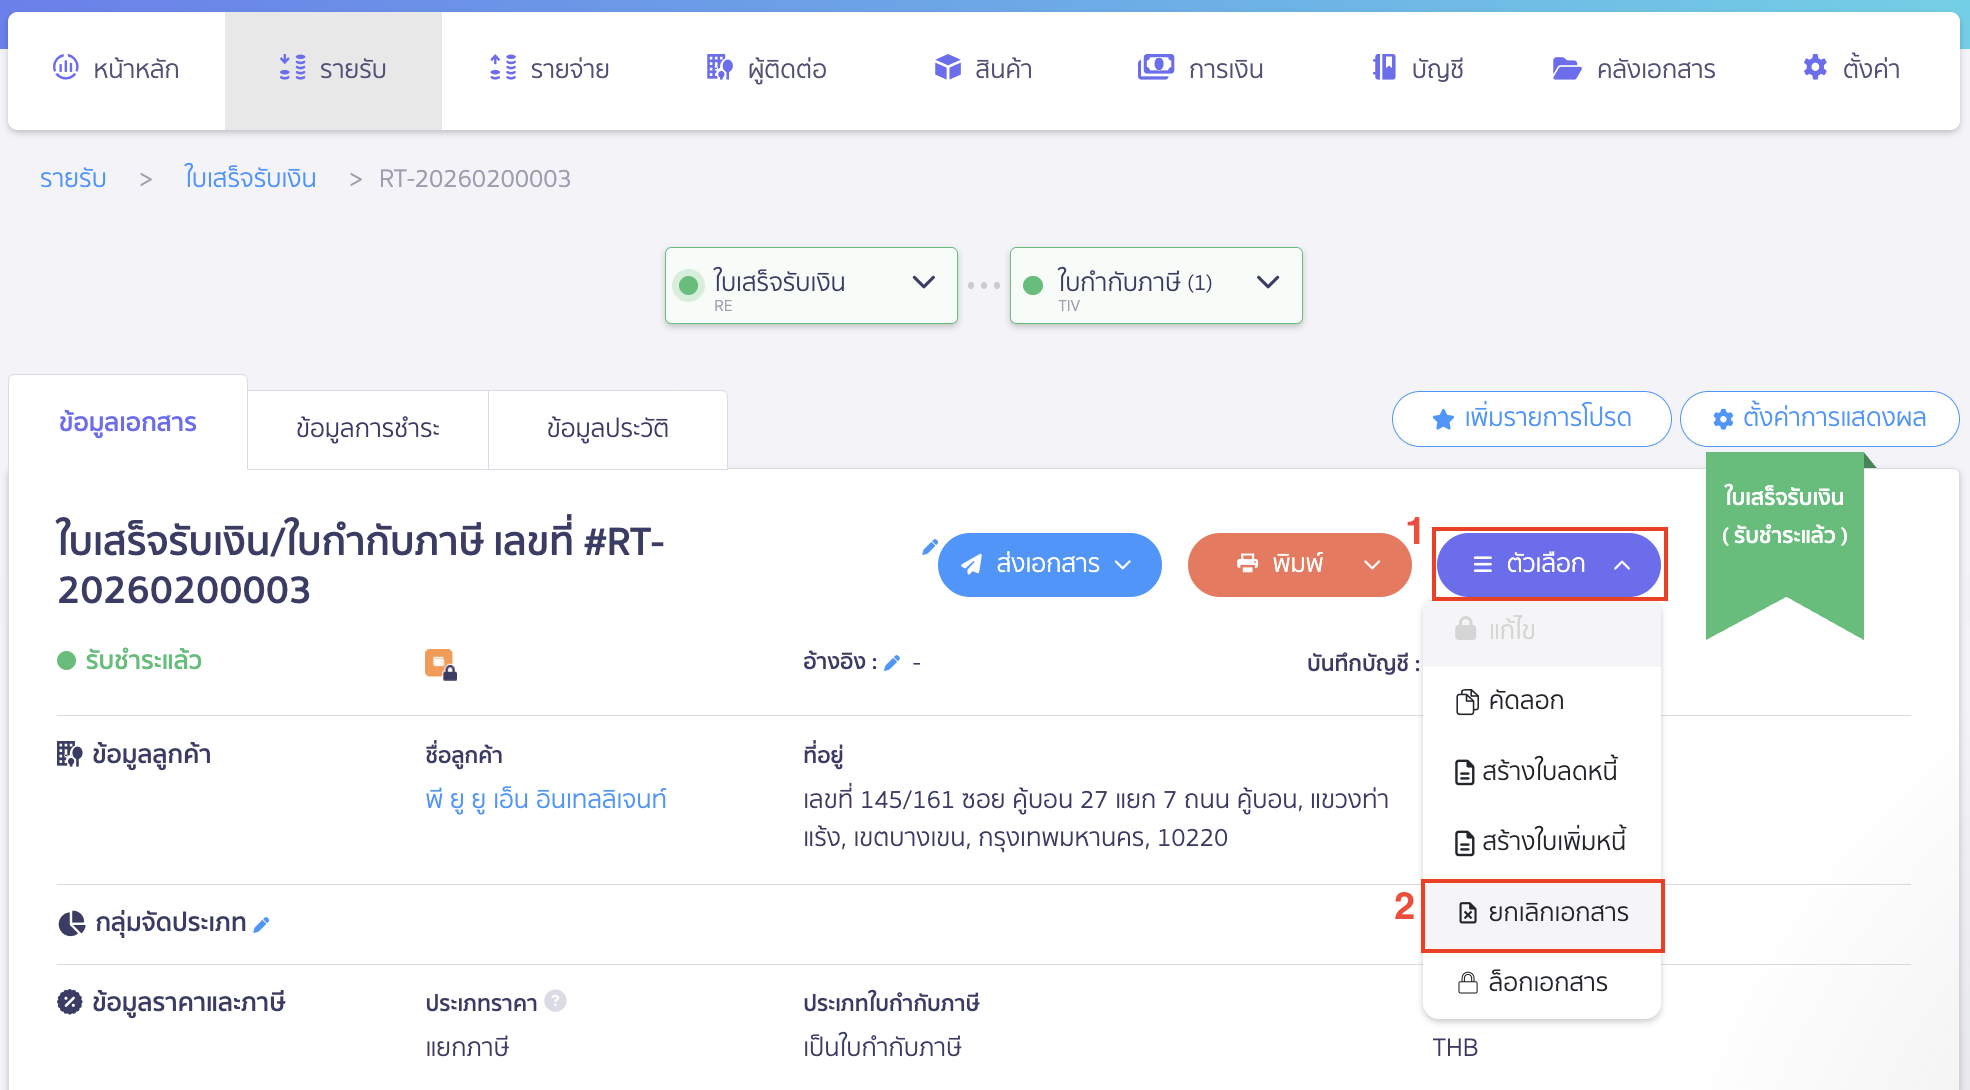The height and width of the screenshot is (1090, 1970).
Task: Click the pencil icon next to กลุ่มจัดประเภท
Action: point(262,925)
